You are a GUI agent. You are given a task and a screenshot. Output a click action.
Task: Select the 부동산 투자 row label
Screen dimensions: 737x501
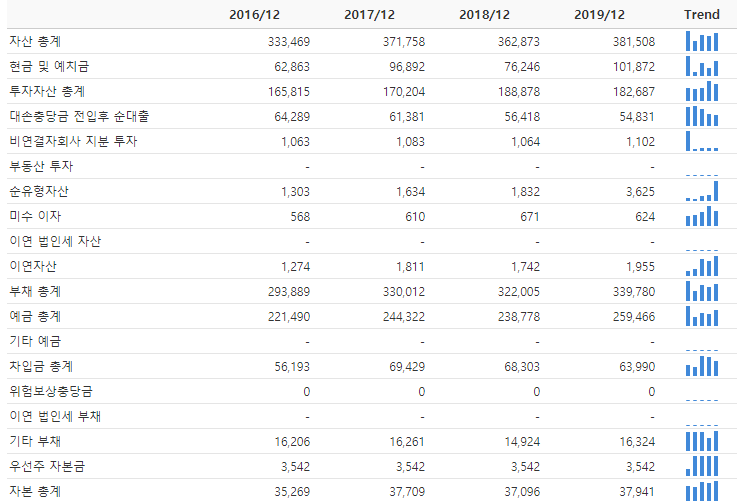(x=41, y=166)
